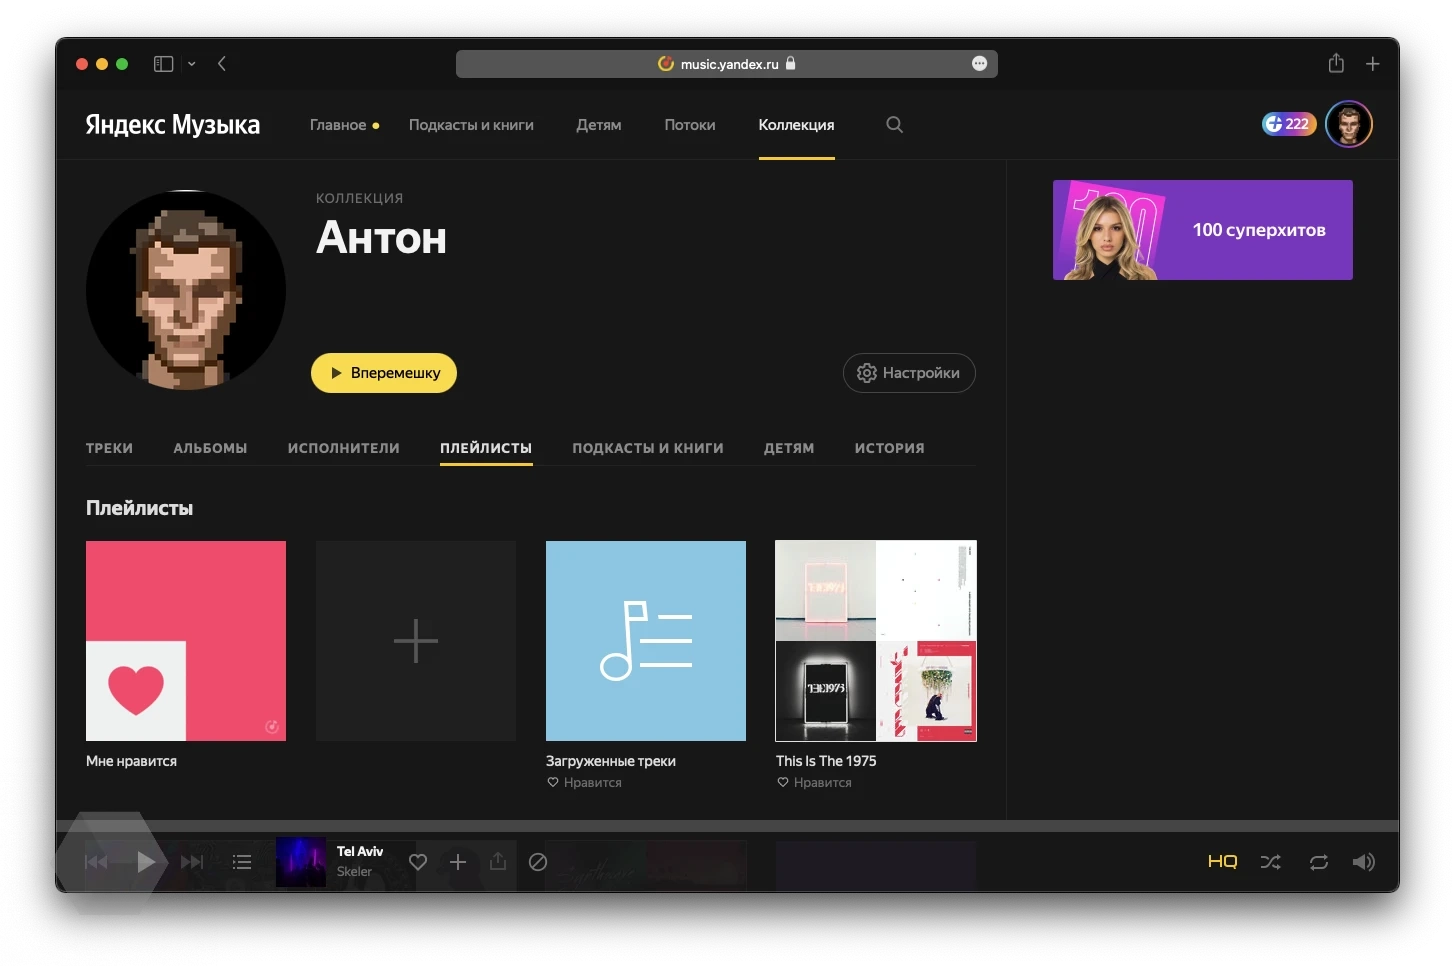The image size is (1455, 966).
Task: Click the music.yandex.ru address bar
Action: click(727, 64)
